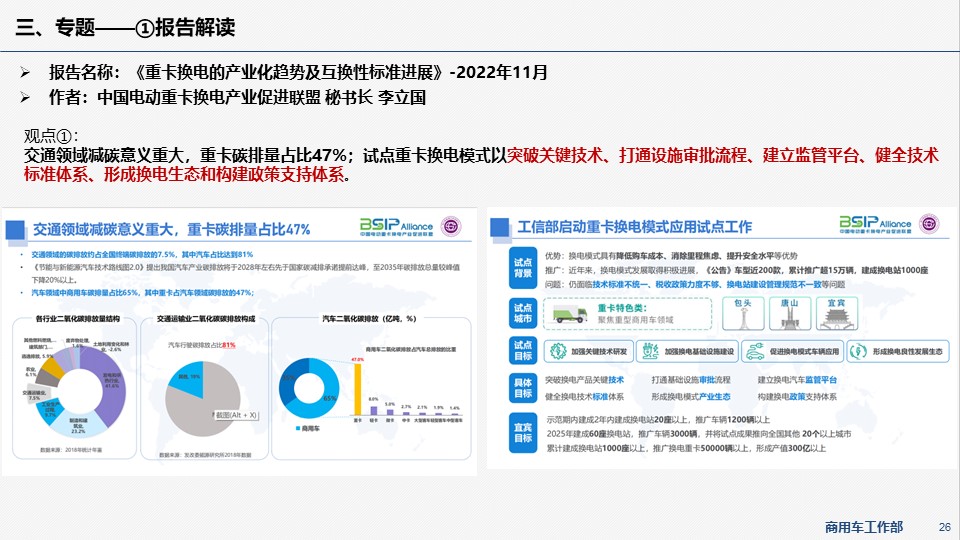Click the 截图(Alt + X) tooltip
Image resolution: width=960 pixels, height=540 pixels.
[236, 414]
